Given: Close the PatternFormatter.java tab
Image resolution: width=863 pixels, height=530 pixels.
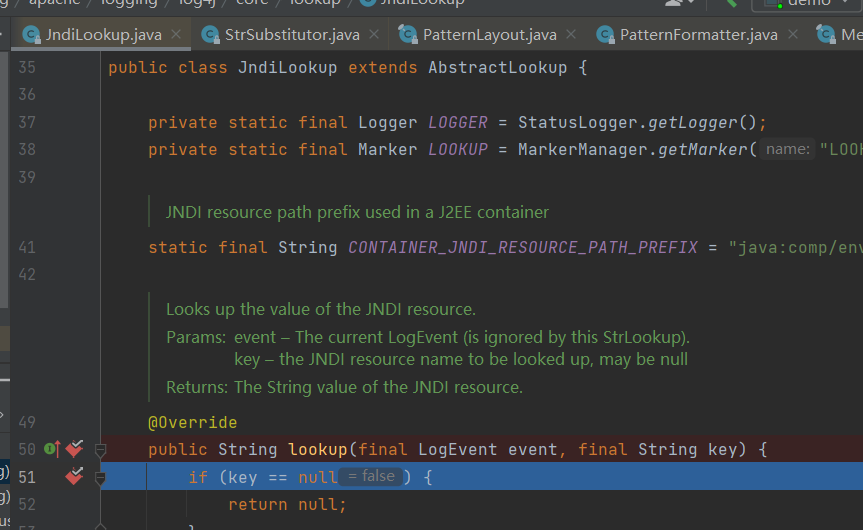Looking at the screenshot, I should click(x=793, y=34).
